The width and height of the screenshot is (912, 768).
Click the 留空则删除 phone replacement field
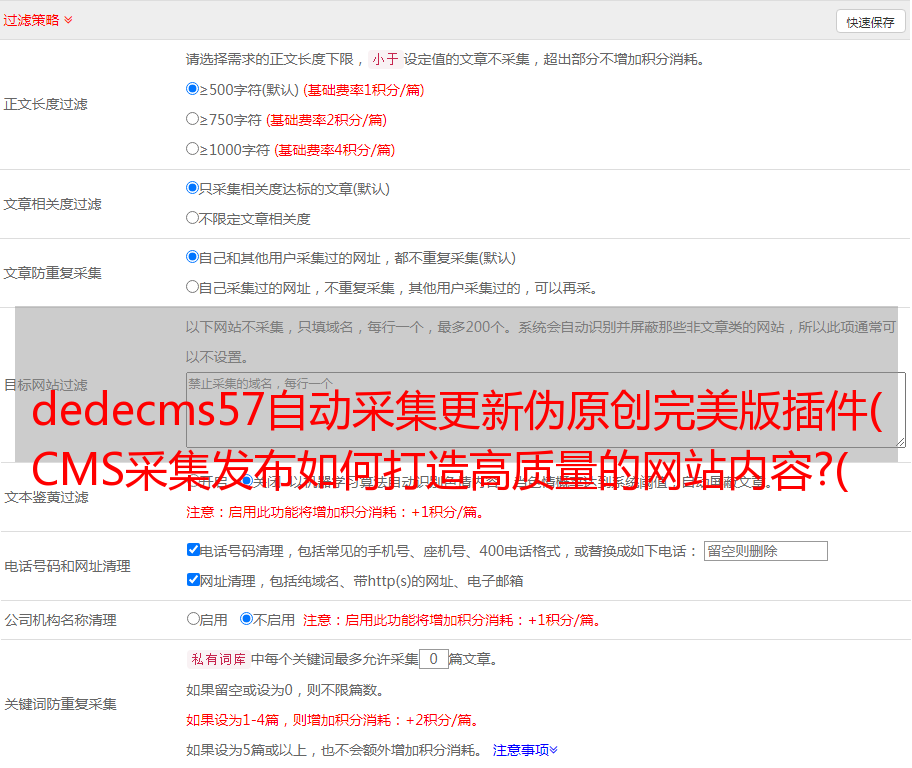[x=765, y=551]
